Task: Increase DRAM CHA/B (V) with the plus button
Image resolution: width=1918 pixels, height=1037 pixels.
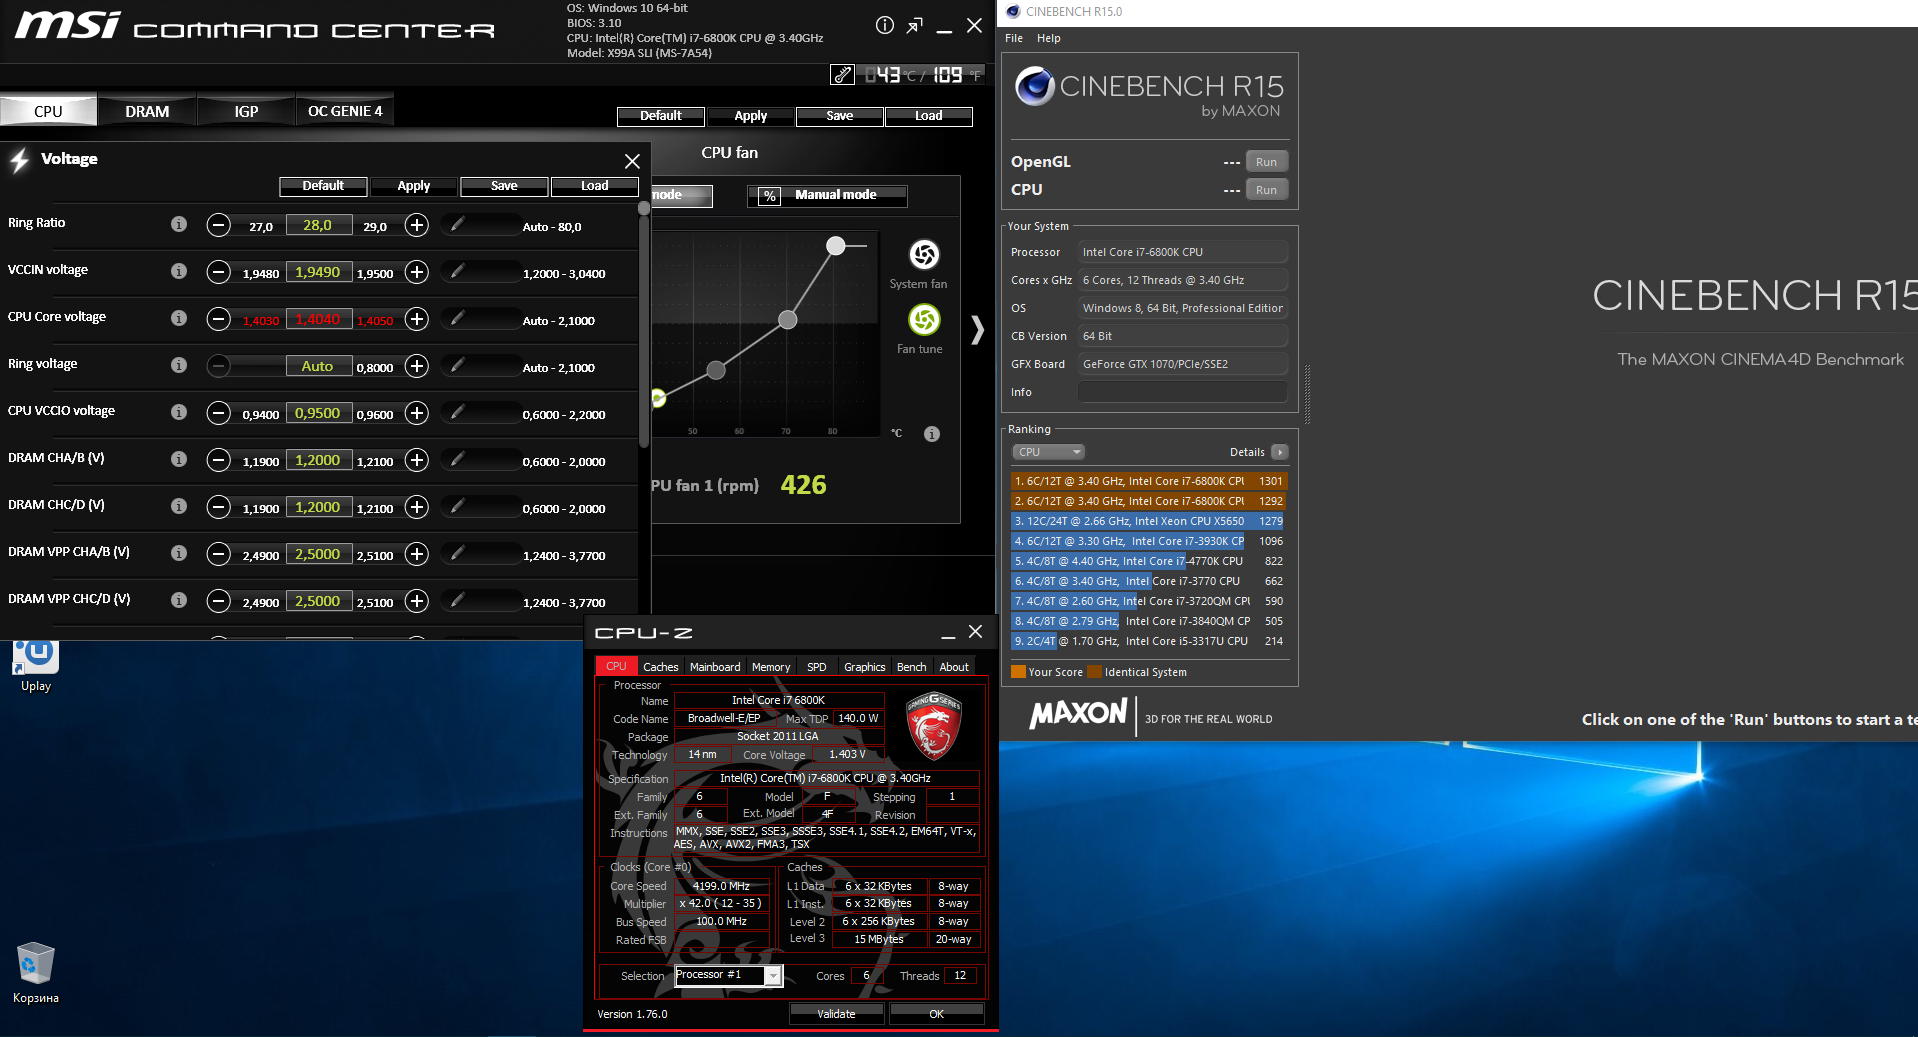Action: coord(417,460)
